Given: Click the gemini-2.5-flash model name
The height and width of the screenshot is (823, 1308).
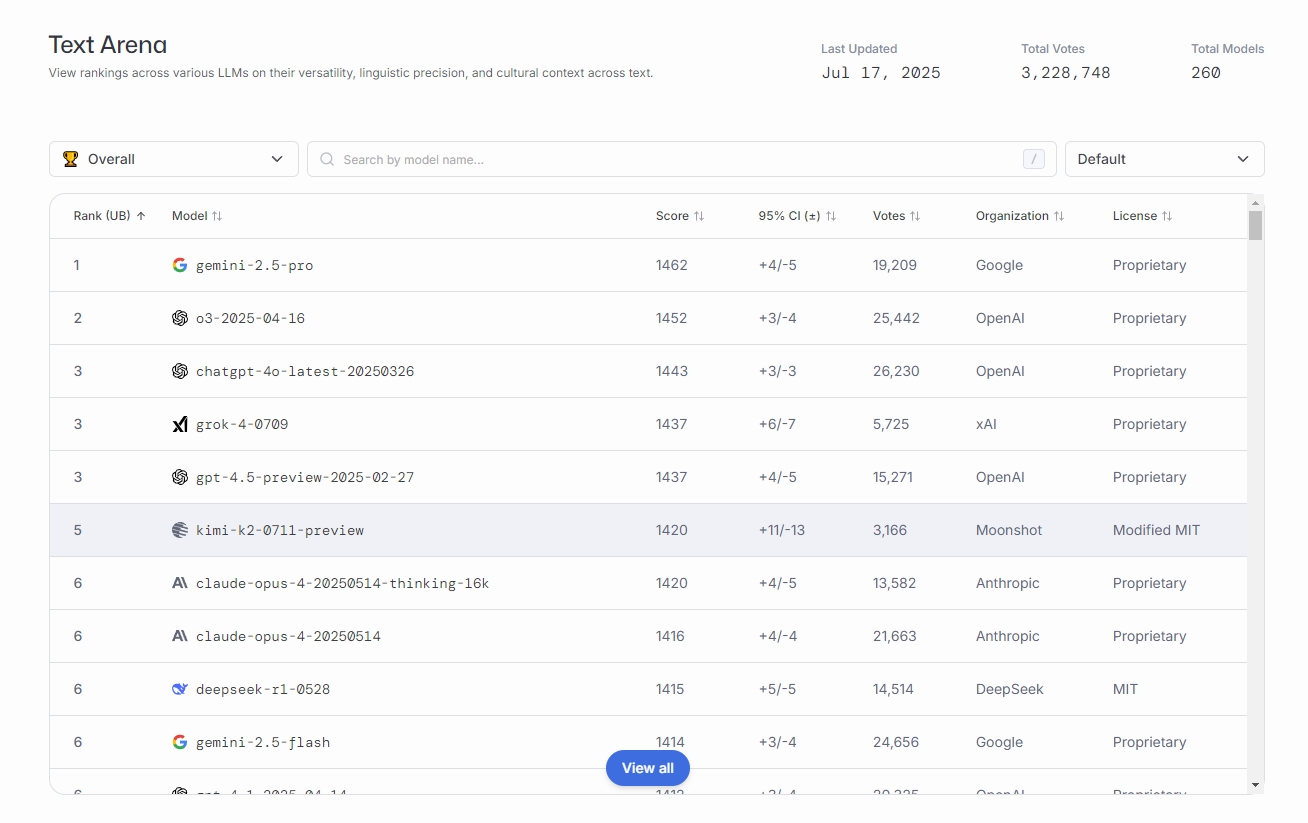Looking at the screenshot, I should [263, 742].
